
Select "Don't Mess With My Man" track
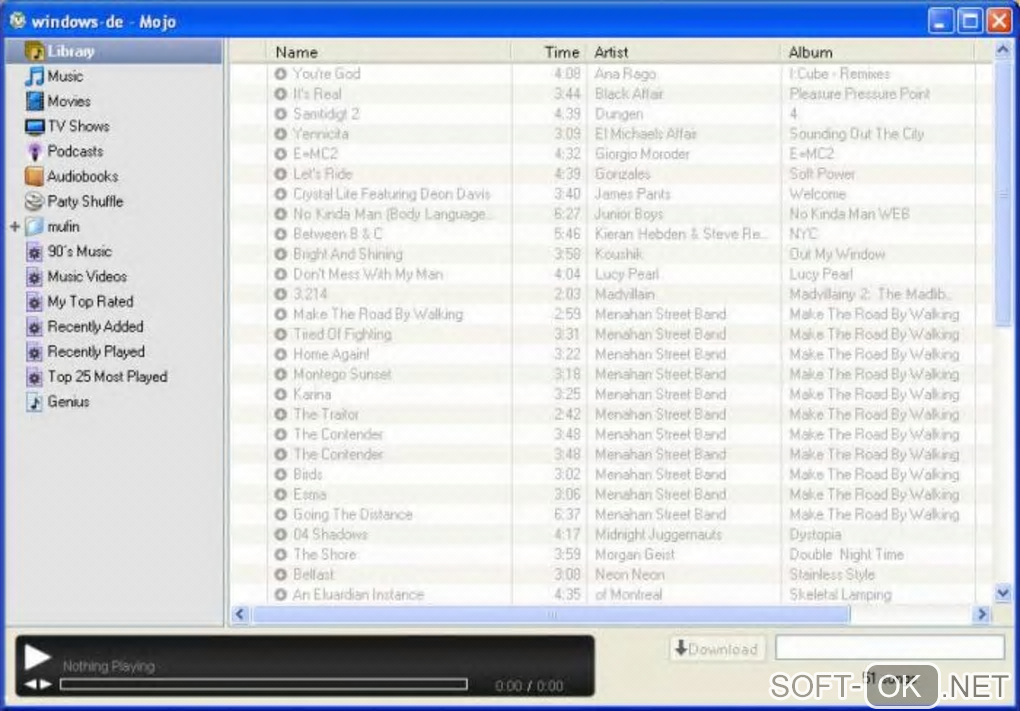click(x=368, y=275)
